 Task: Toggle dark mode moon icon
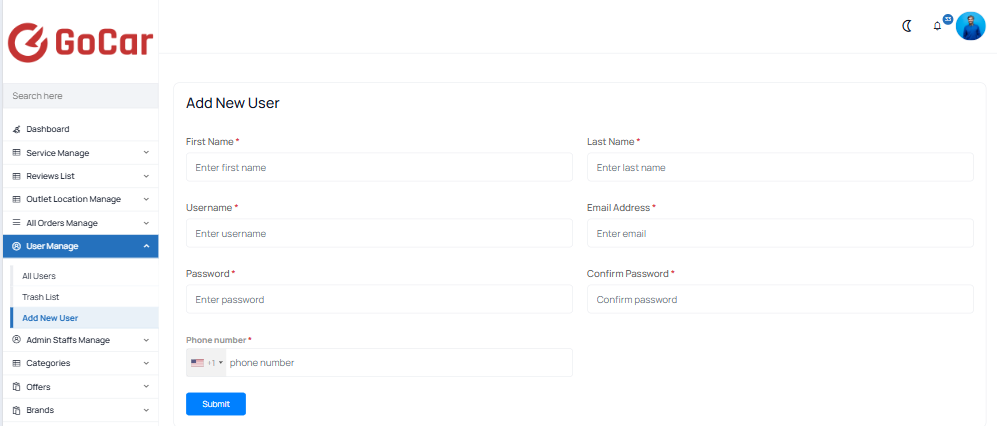click(x=907, y=26)
